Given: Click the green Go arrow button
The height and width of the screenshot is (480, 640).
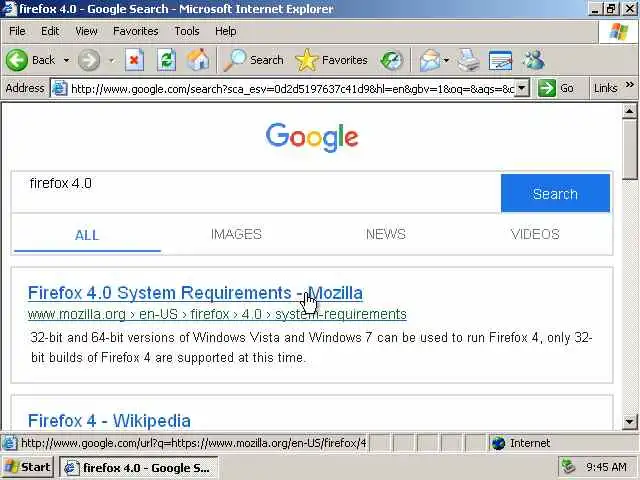Looking at the screenshot, I should pos(547,88).
